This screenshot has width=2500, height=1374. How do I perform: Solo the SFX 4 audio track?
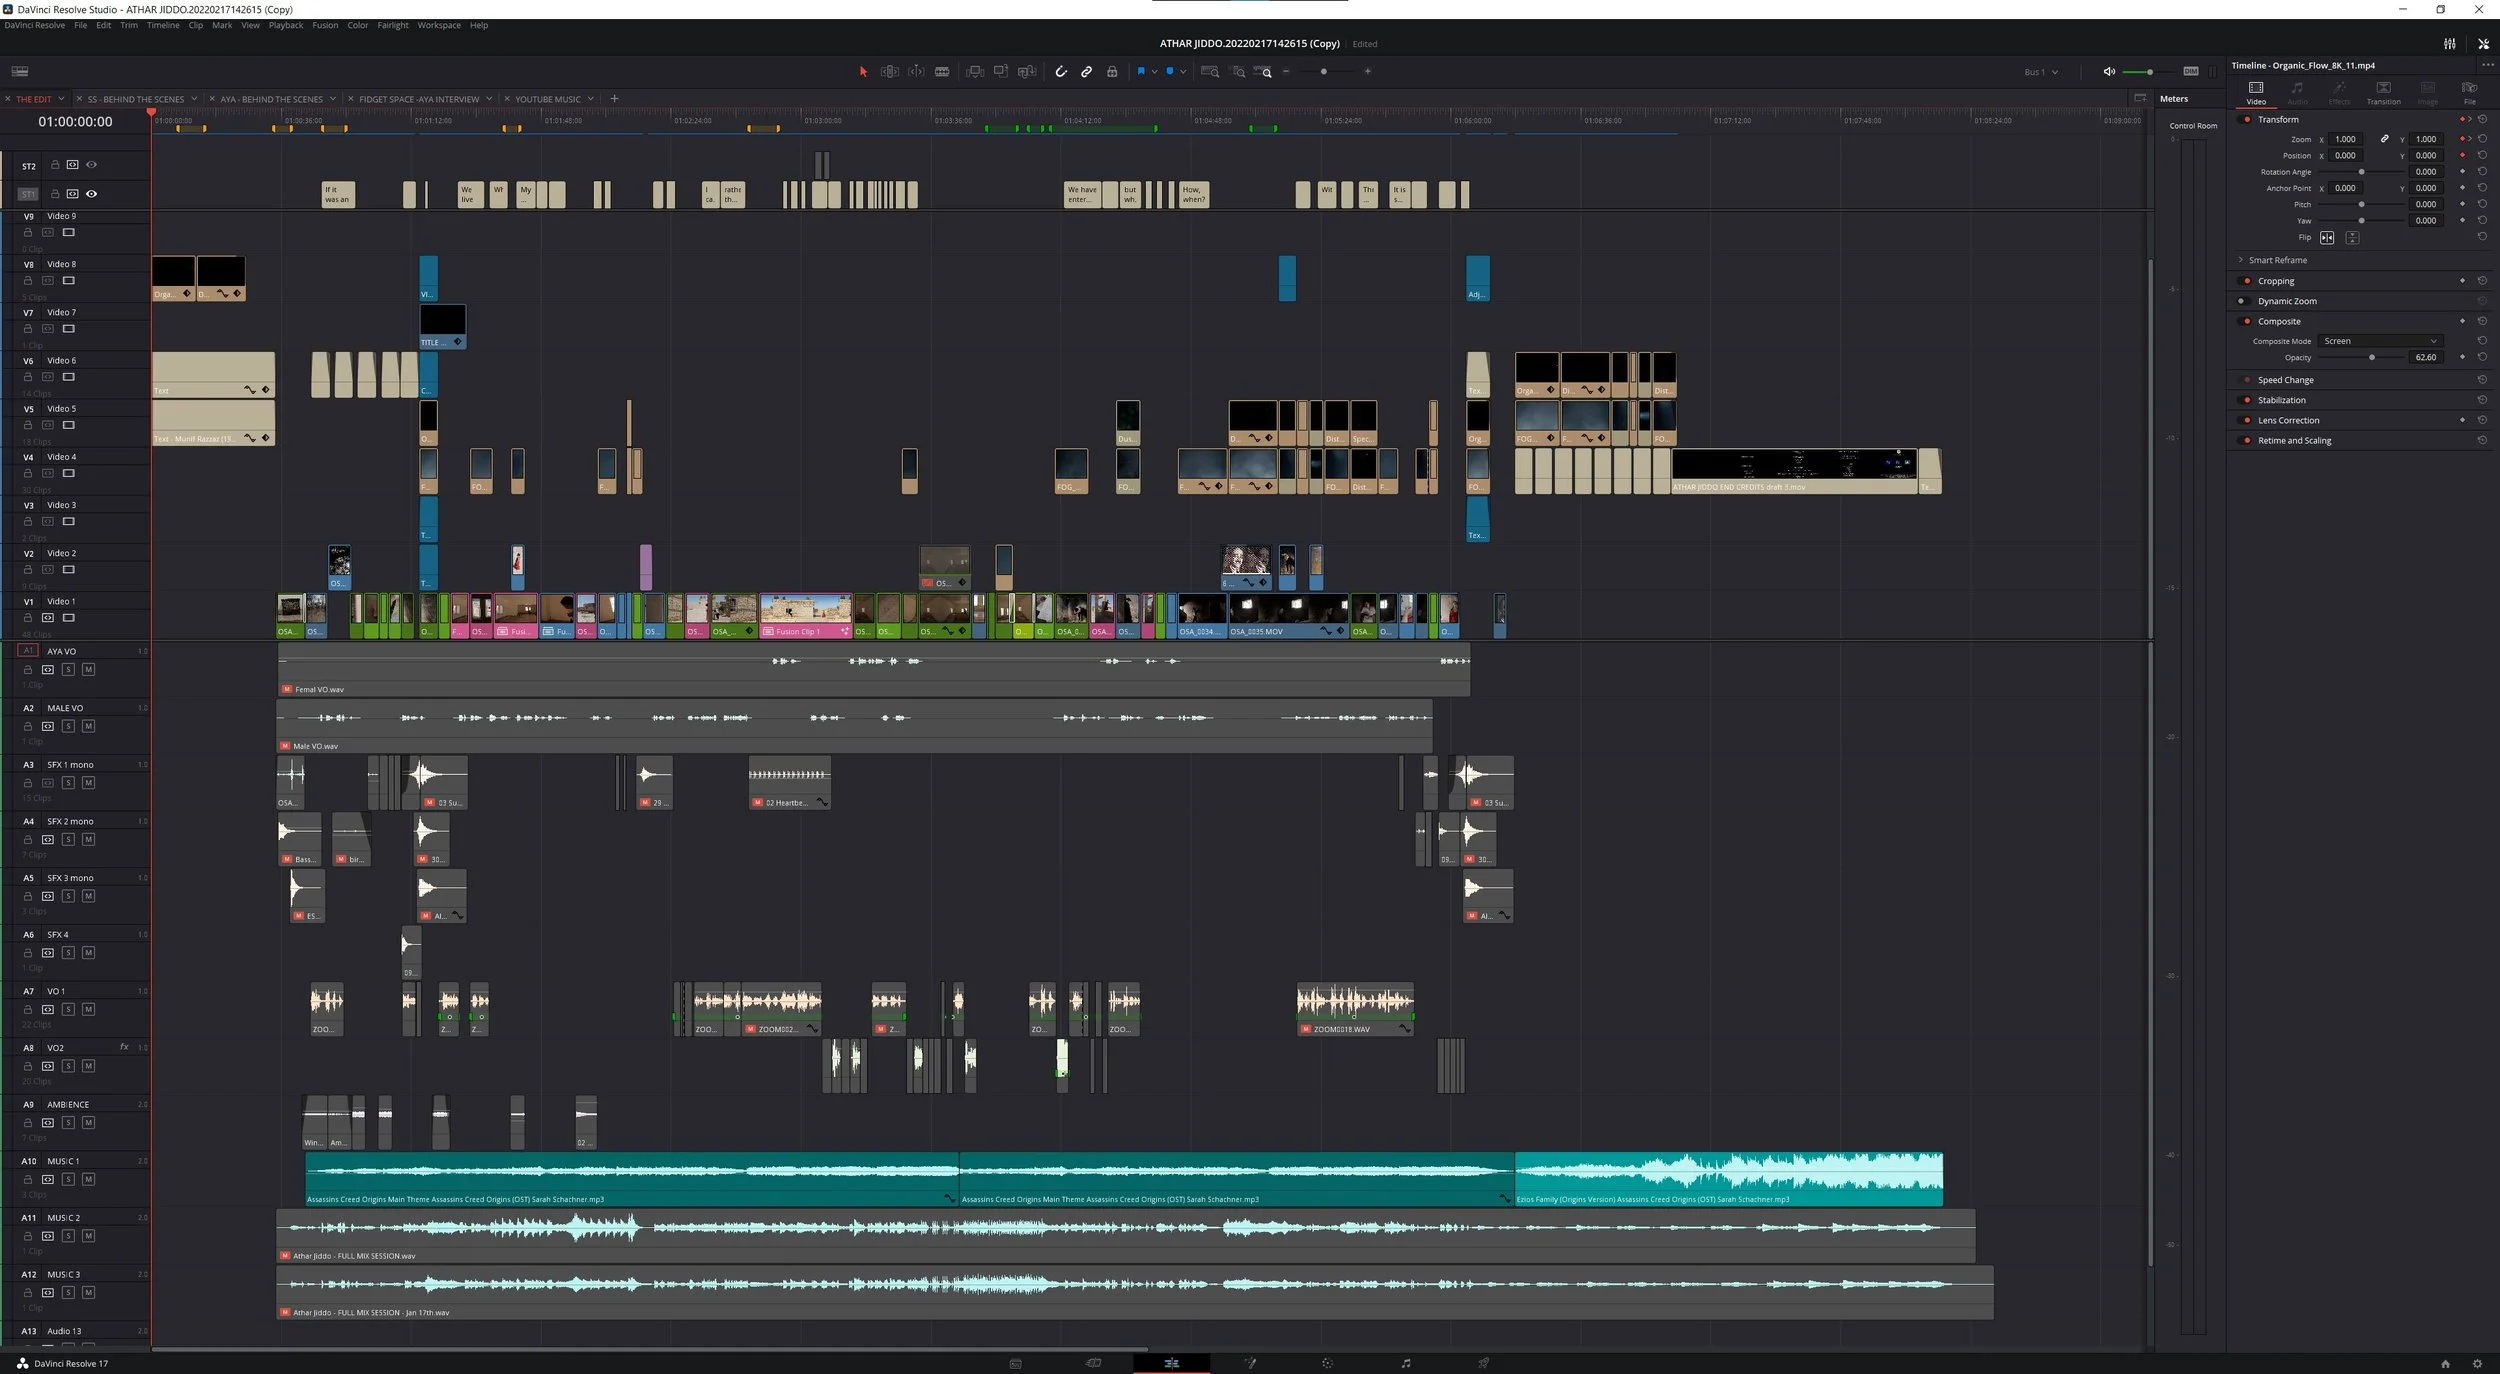click(68, 953)
